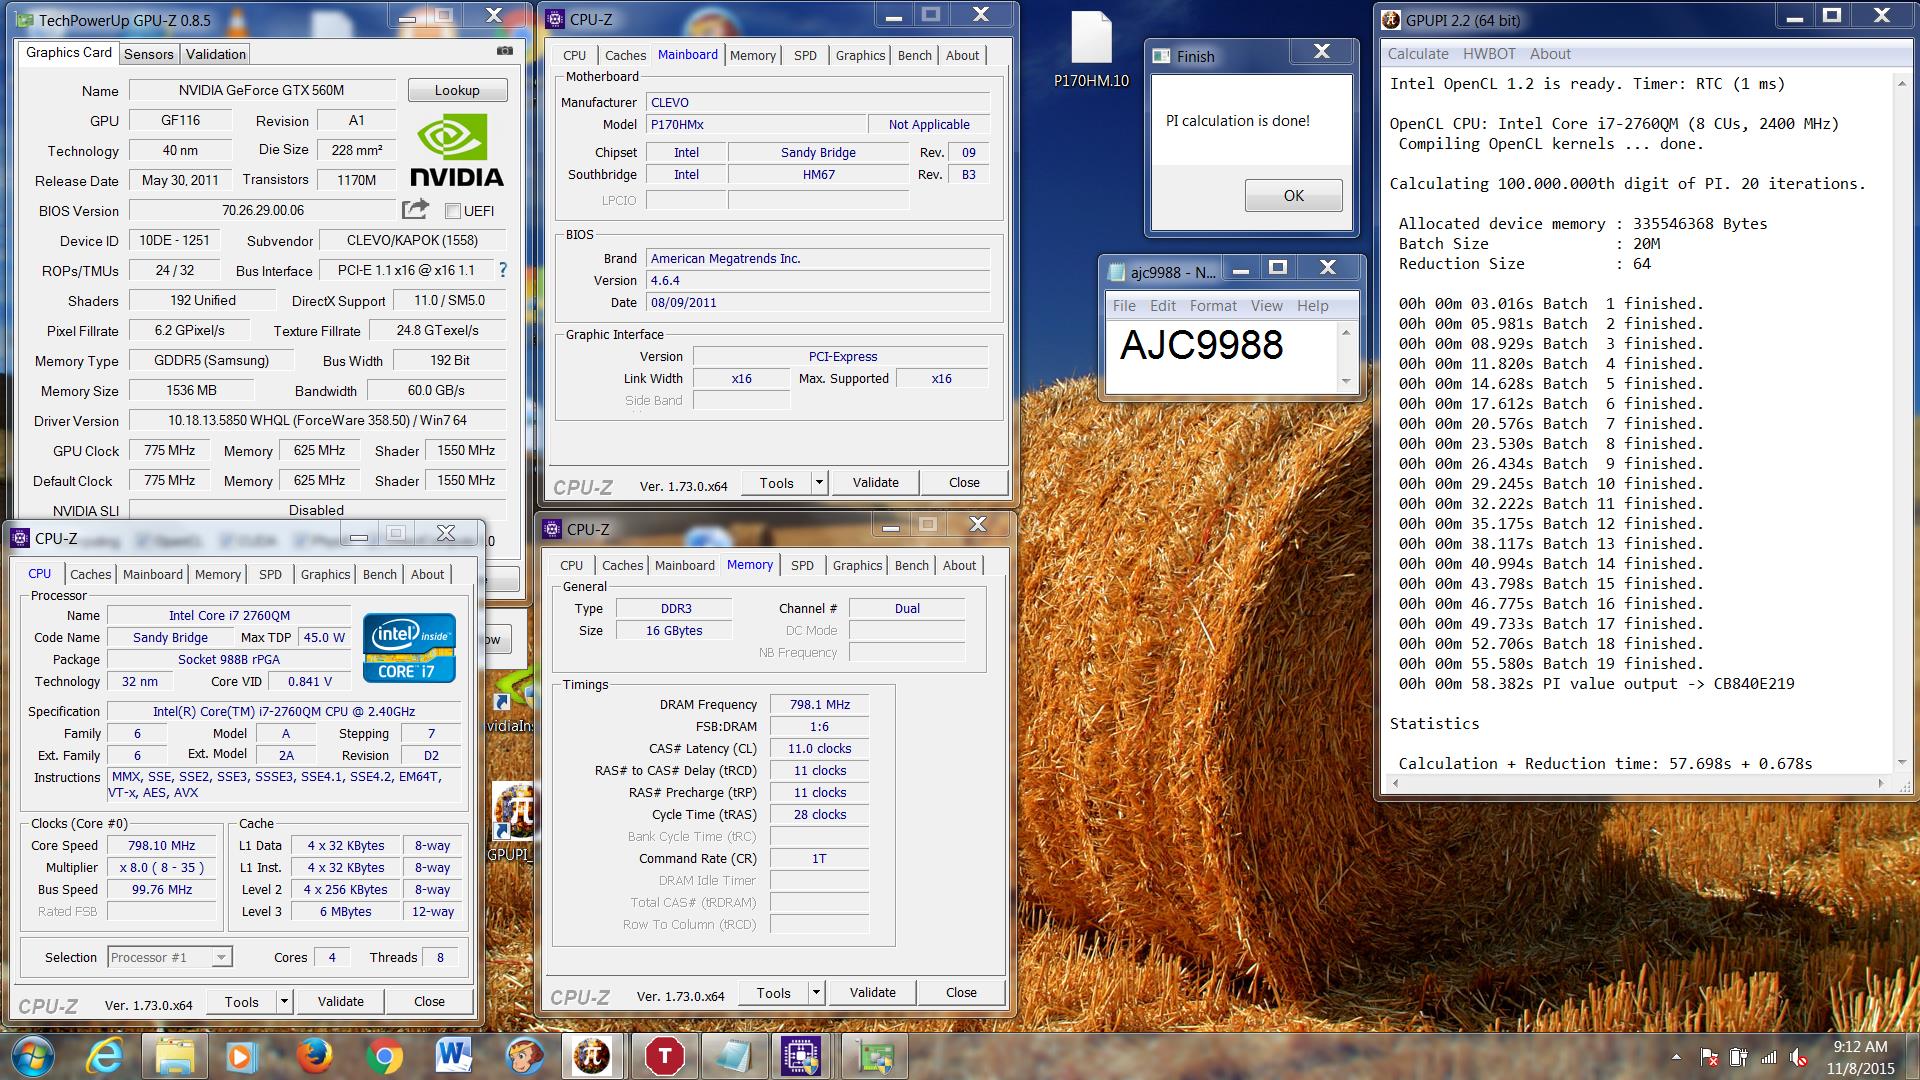Open the Calculate menu in GPUPI
Screen dimensions: 1920x1080
tap(1418, 54)
